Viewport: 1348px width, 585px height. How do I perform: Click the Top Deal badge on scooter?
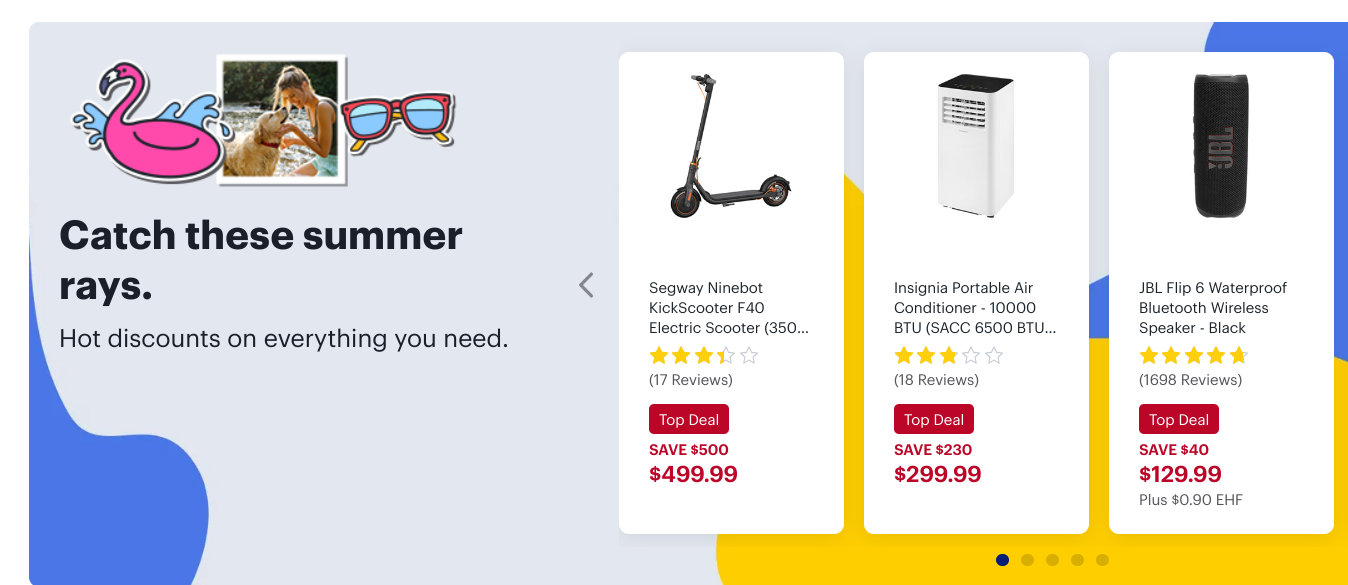click(x=689, y=419)
